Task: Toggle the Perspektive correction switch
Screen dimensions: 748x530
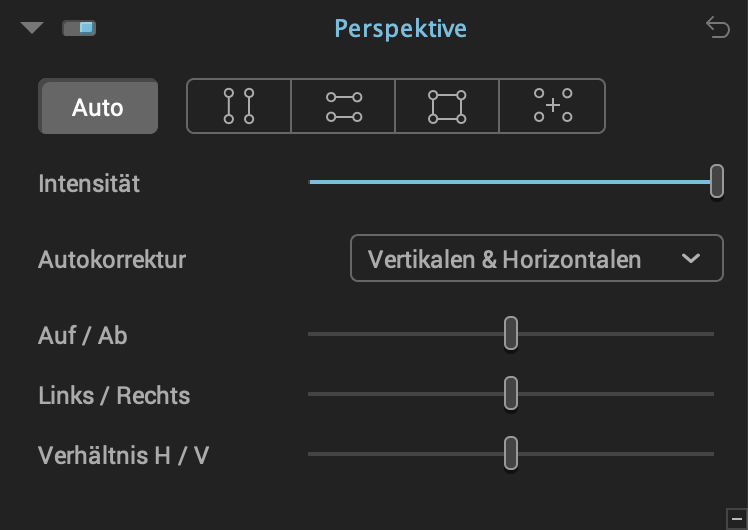Action: (79, 28)
